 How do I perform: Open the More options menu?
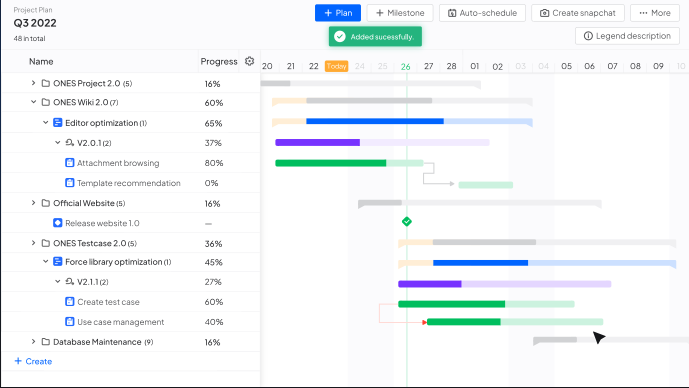[655, 13]
